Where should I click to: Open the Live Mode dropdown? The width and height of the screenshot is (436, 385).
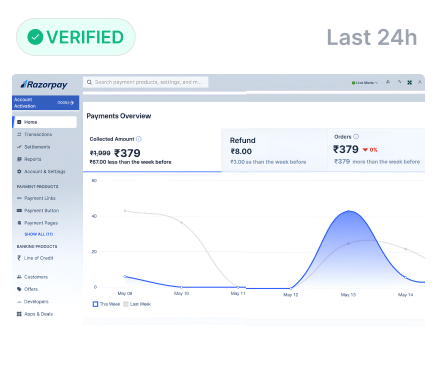click(365, 83)
